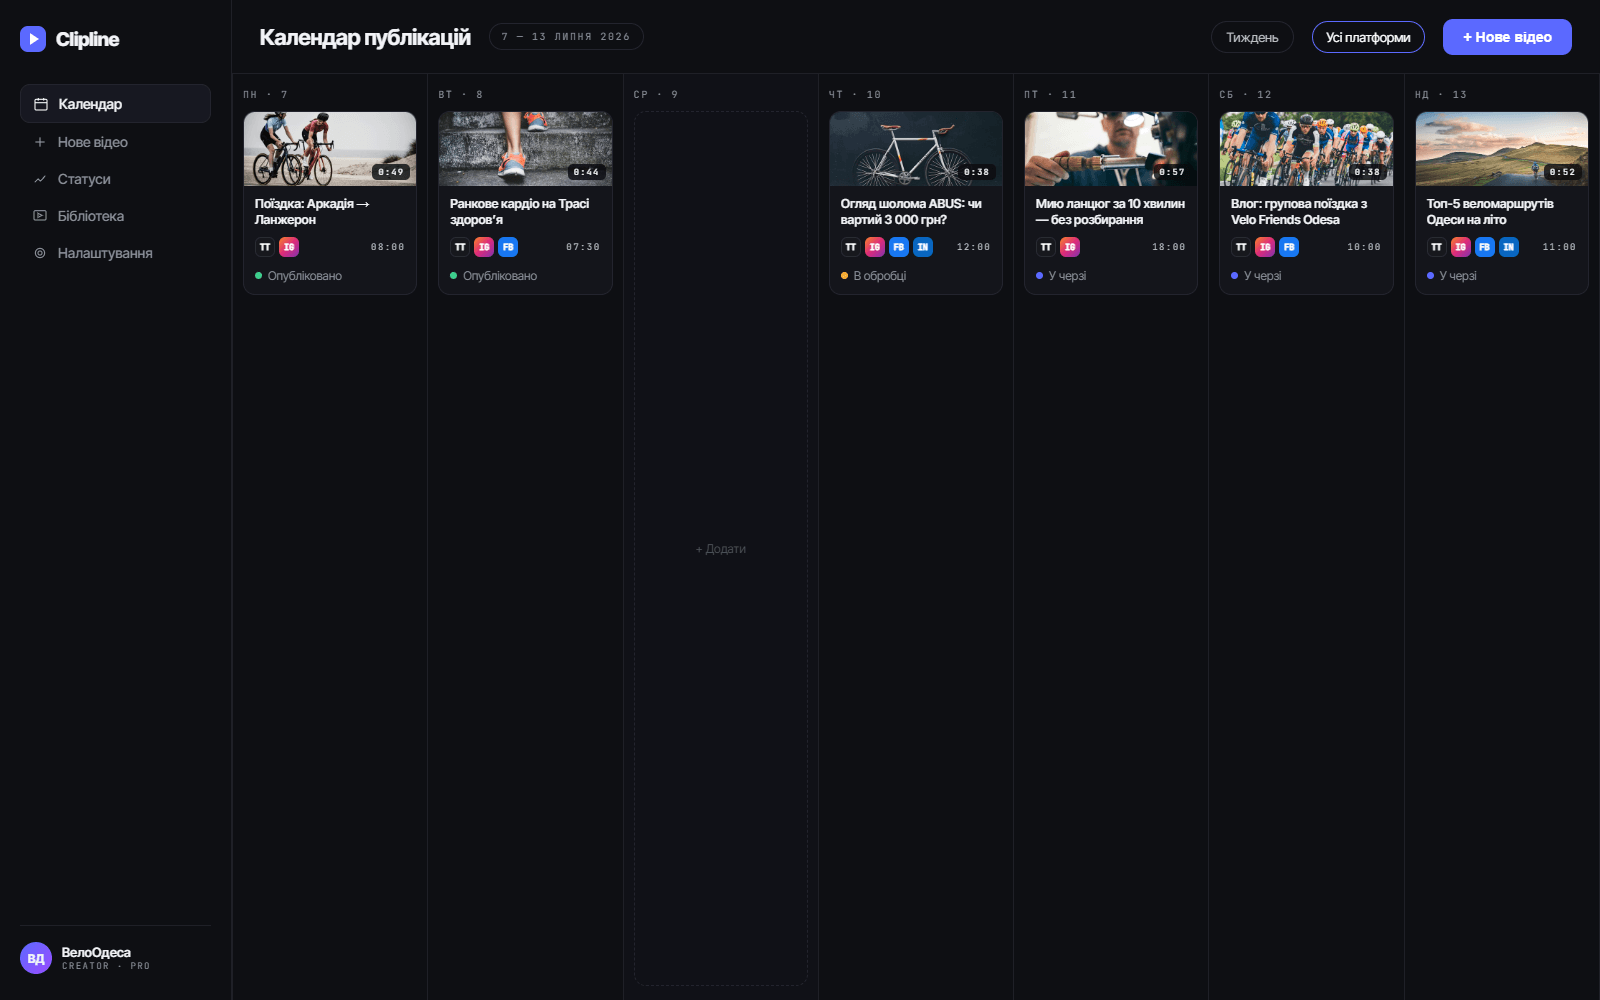Click Instagram icon on Ранкове кардіо card
Viewport: 1600px width, 1000px height.
(484, 247)
